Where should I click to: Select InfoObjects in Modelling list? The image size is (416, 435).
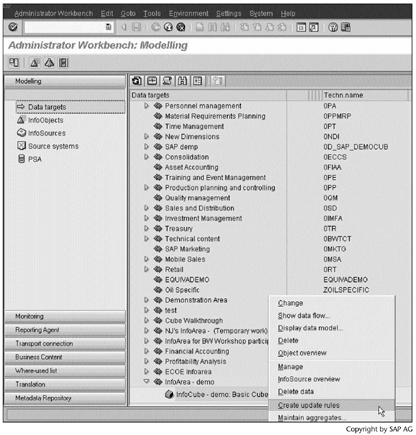click(40, 120)
